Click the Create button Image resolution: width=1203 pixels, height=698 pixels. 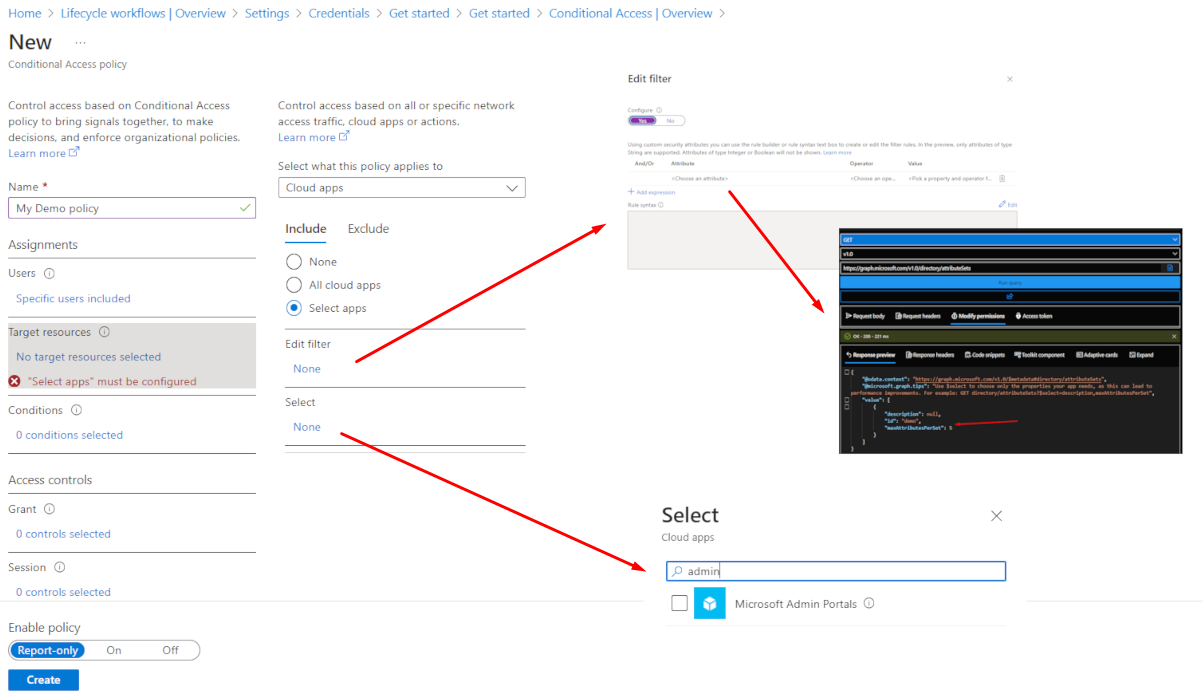(x=44, y=680)
